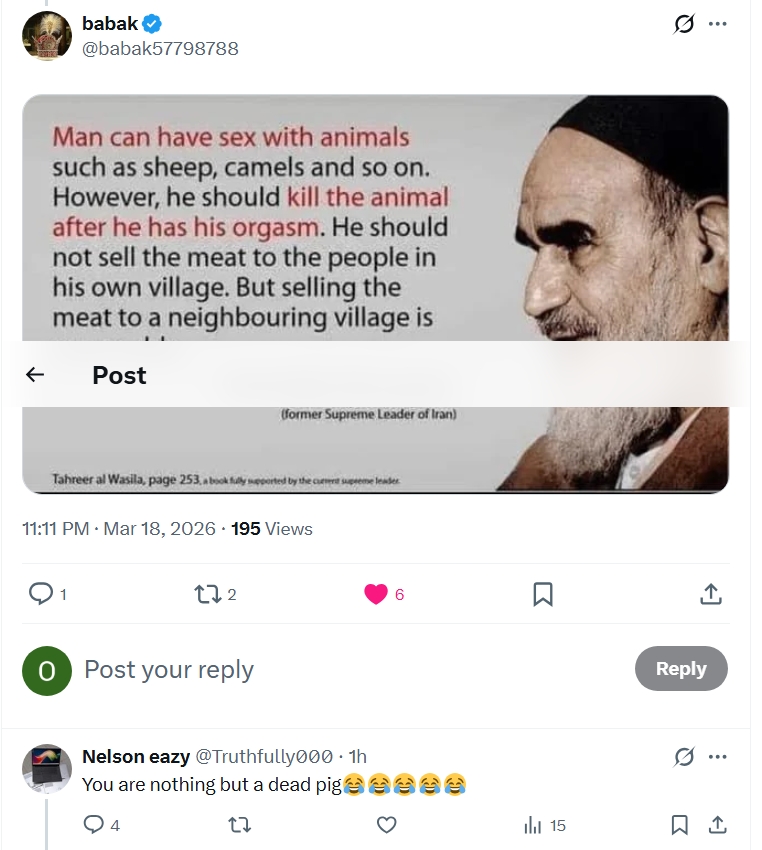Bookmark babak's post

pos(543,594)
